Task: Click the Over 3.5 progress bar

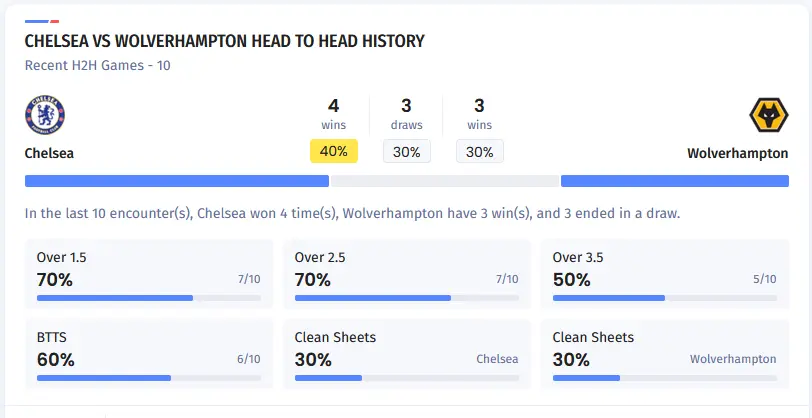Action: click(664, 298)
